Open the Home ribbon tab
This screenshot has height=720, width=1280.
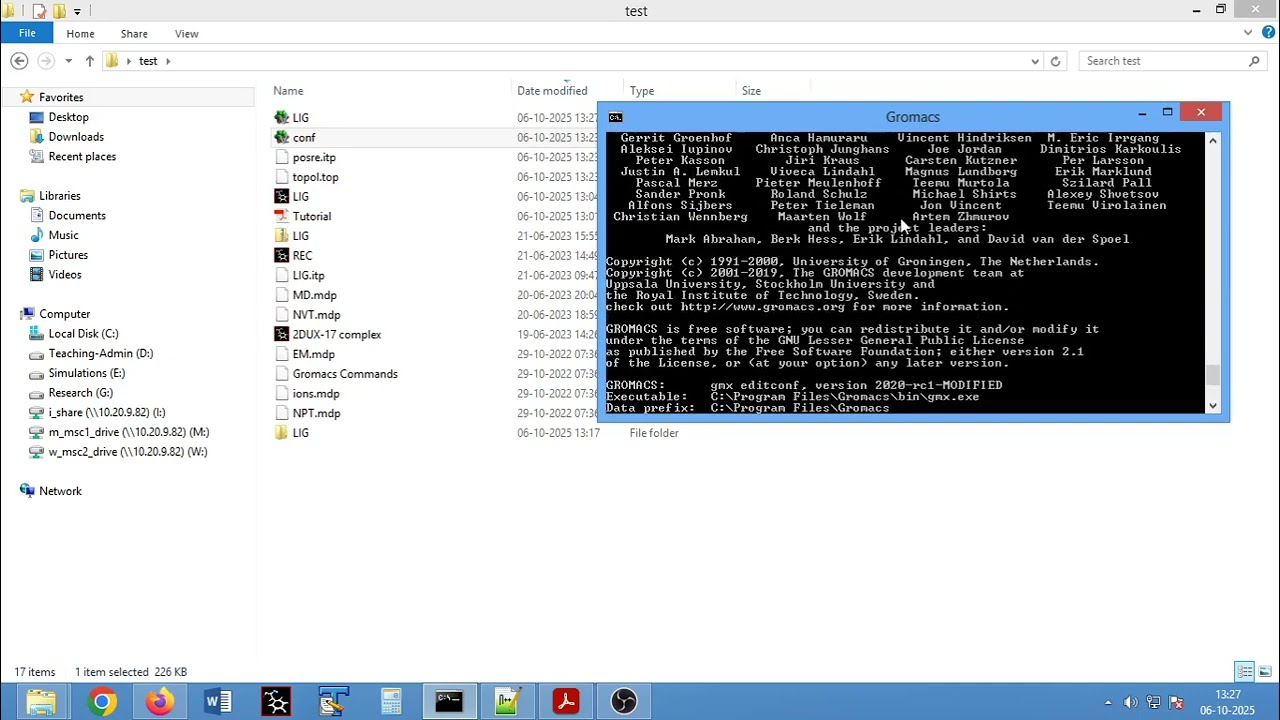(x=80, y=34)
